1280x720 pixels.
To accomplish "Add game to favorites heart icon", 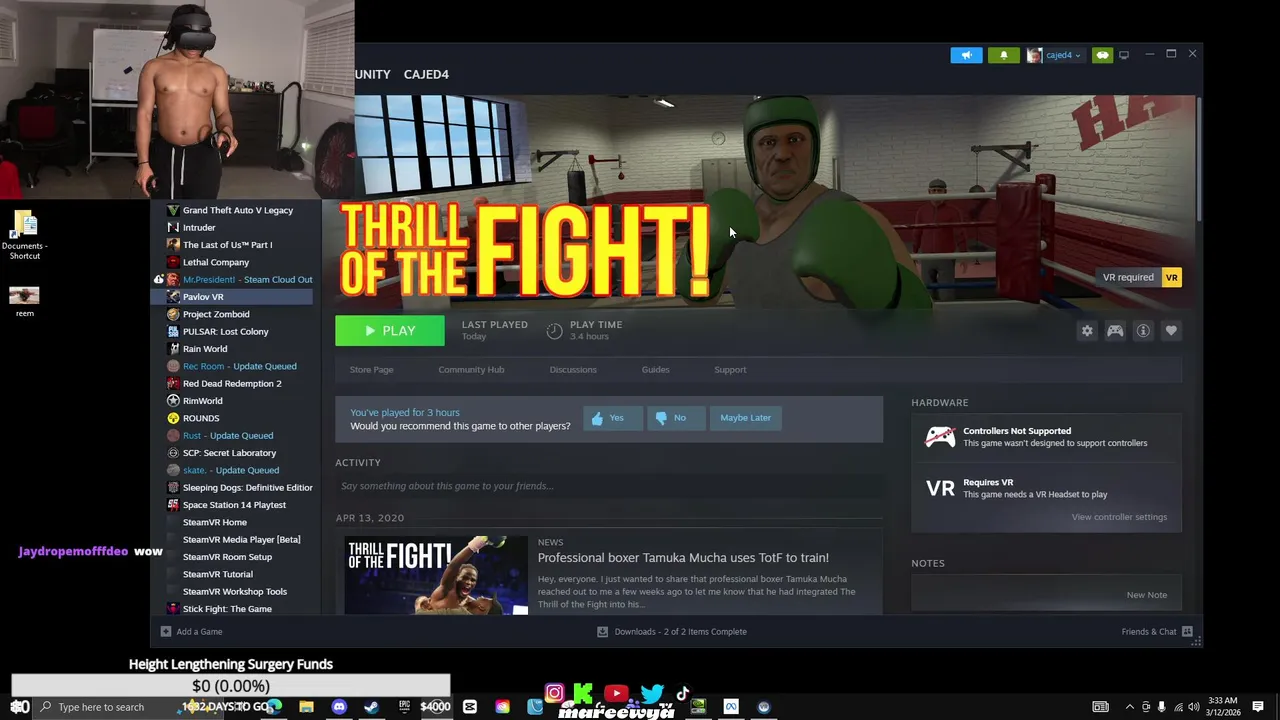I will 1171,331.
